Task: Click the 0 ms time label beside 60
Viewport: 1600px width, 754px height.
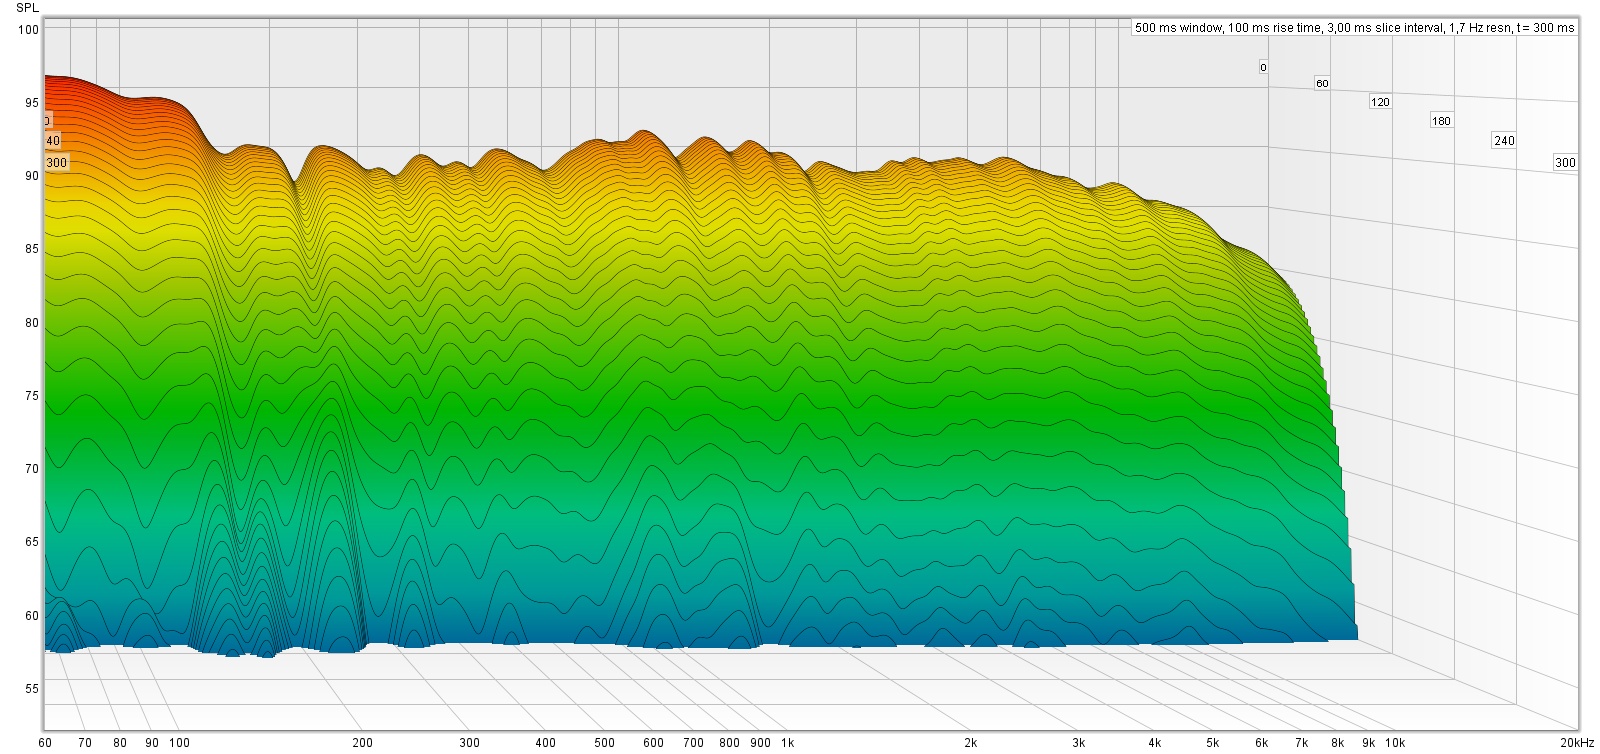Action: coord(1263,68)
